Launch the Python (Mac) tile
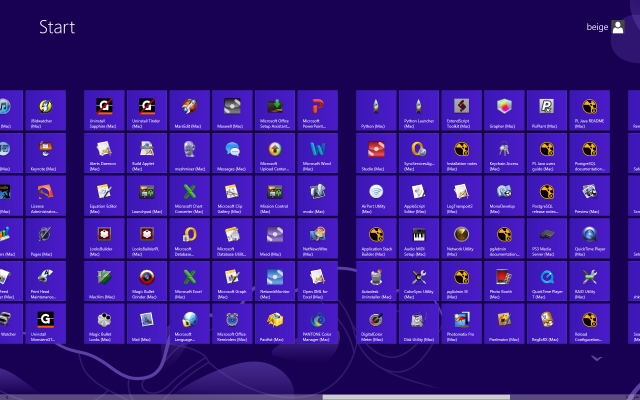The height and width of the screenshot is (400, 640). pos(376,110)
